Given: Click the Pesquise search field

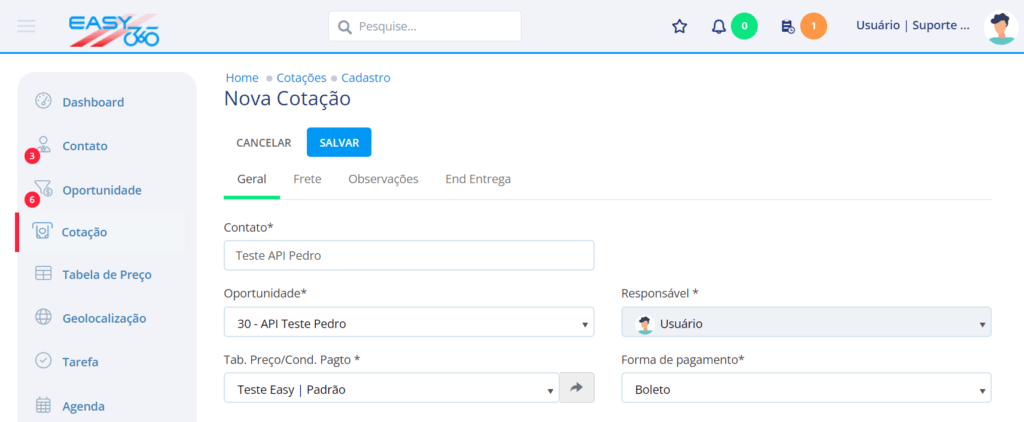Looking at the screenshot, I should click(425, 27).
